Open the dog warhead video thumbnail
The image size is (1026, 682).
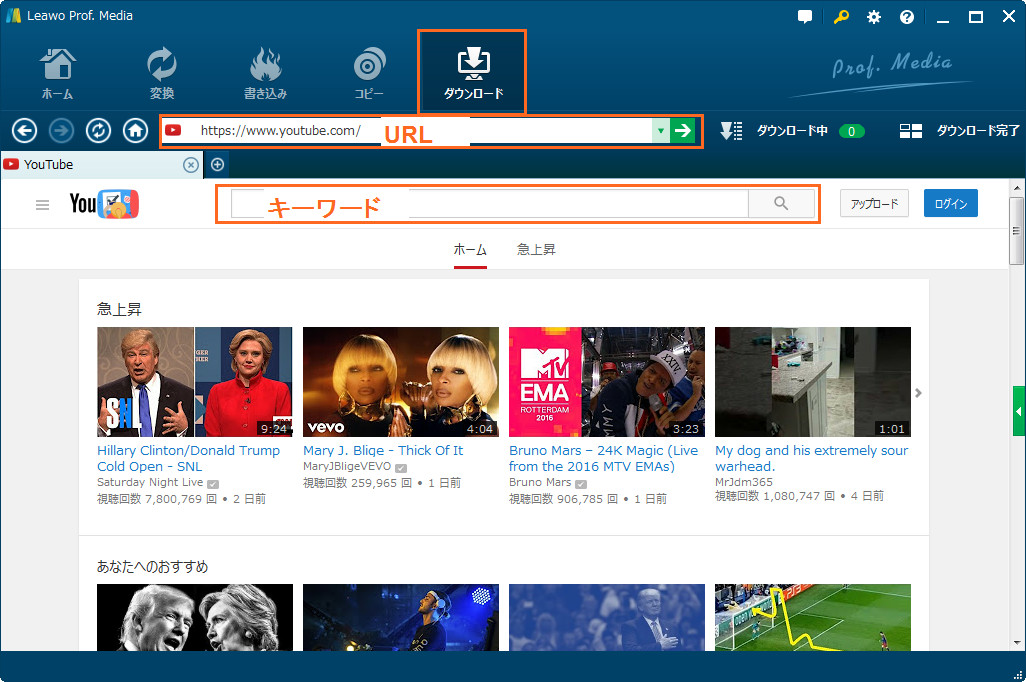coord(813,382)
